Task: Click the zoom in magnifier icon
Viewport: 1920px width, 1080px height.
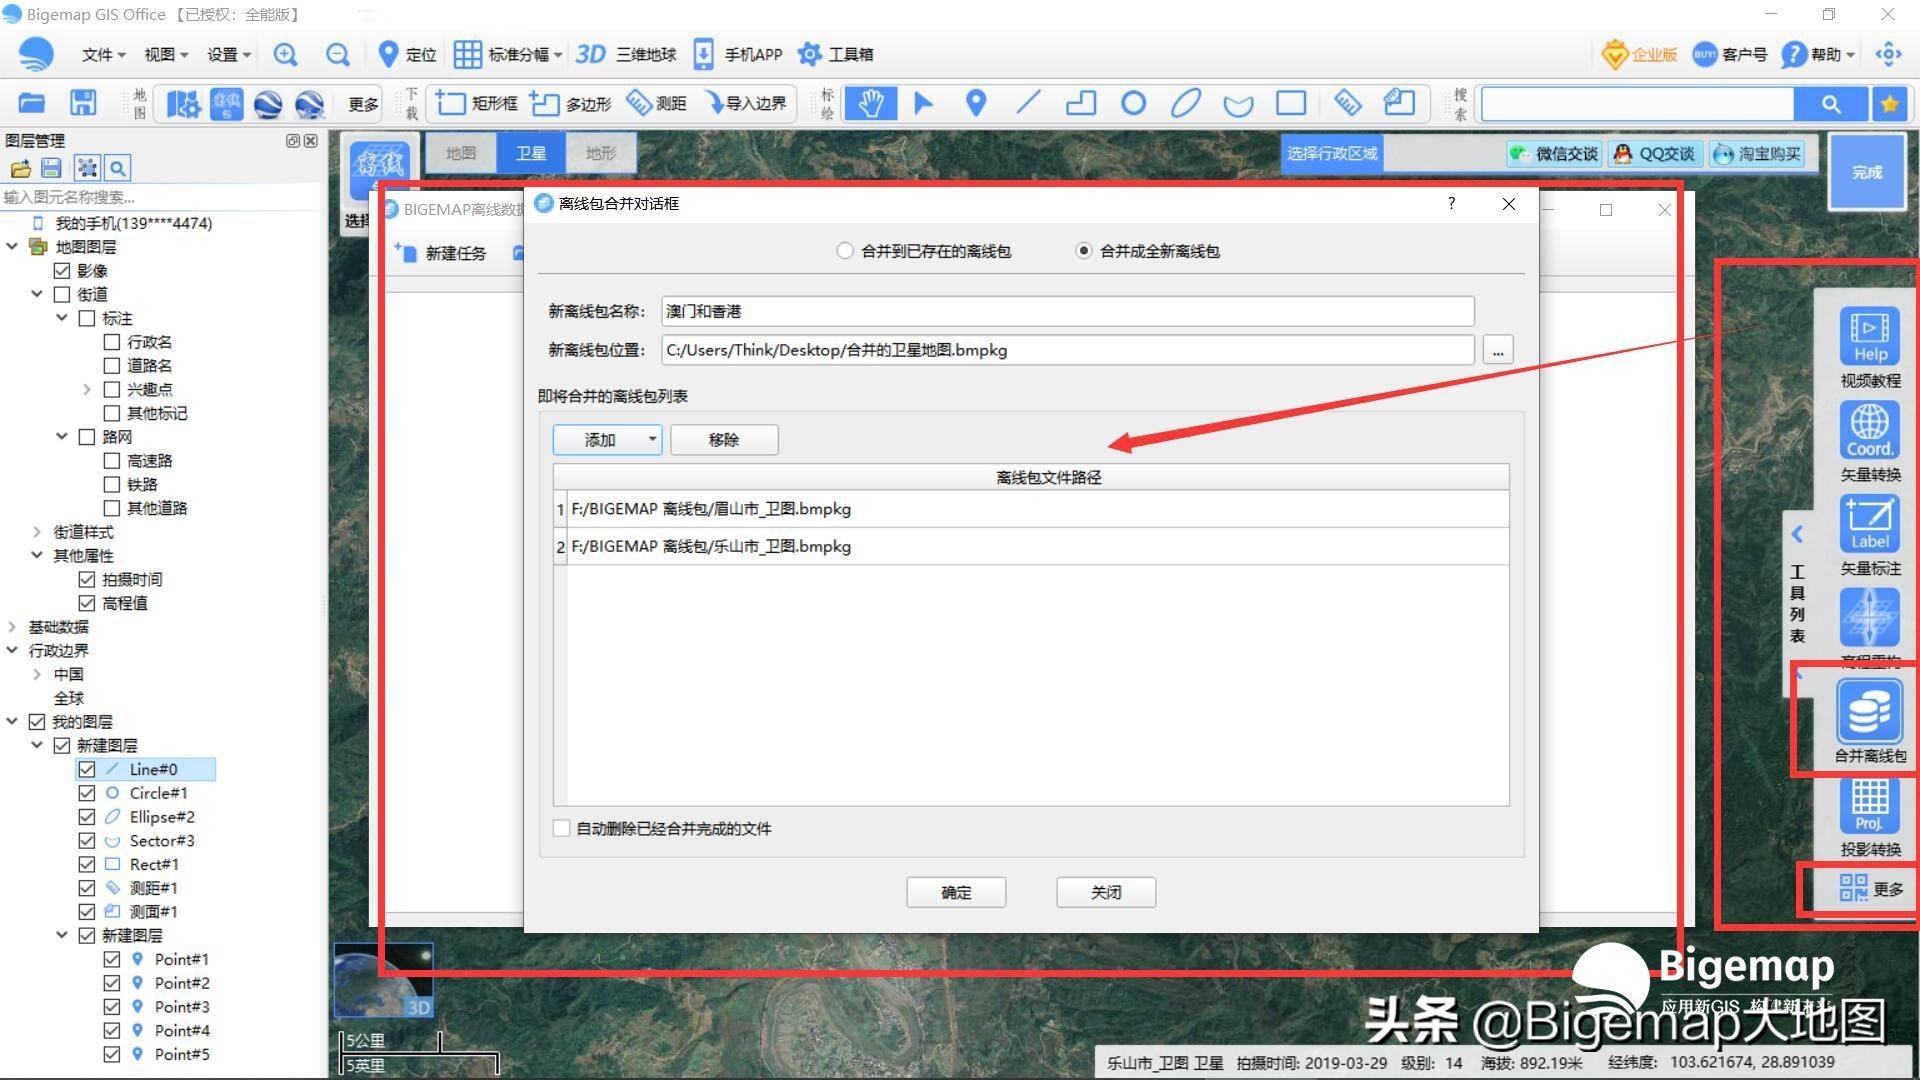Action: pyautogui.click(x=286, y=55)
